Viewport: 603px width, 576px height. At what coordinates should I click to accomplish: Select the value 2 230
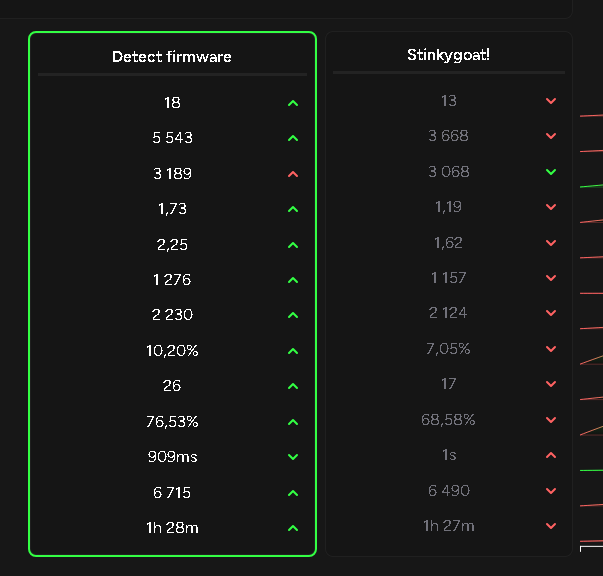172,315
